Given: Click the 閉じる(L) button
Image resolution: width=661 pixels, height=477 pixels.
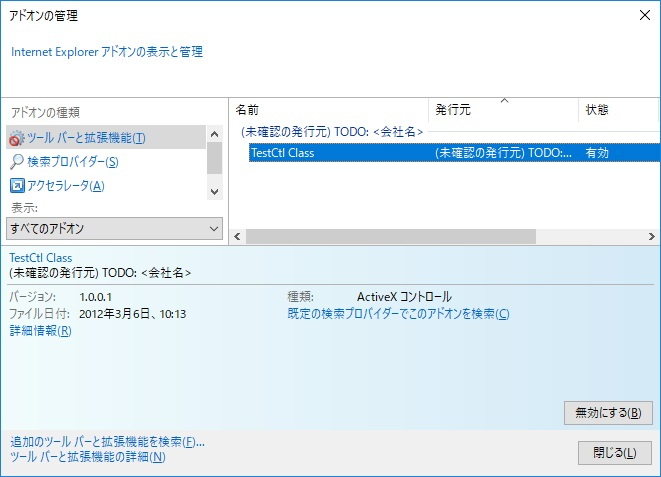Looking at the screenshot, I should click(x=615, y=453).
